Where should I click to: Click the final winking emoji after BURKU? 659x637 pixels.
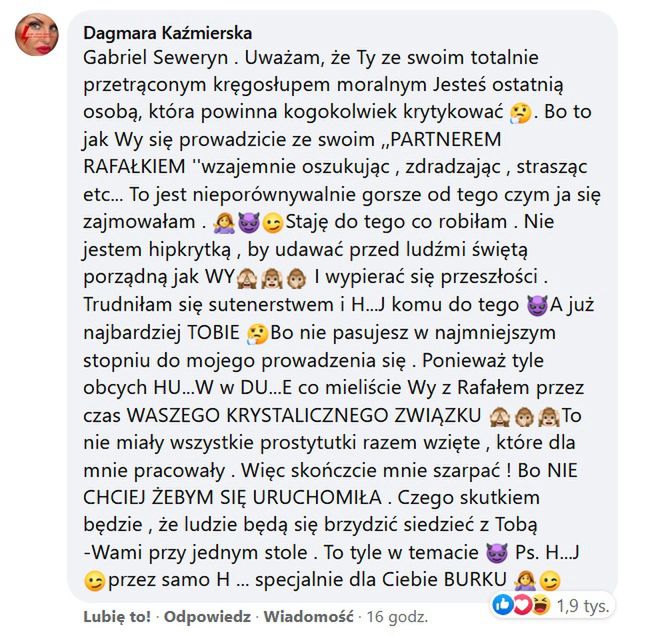coord(549,581)
